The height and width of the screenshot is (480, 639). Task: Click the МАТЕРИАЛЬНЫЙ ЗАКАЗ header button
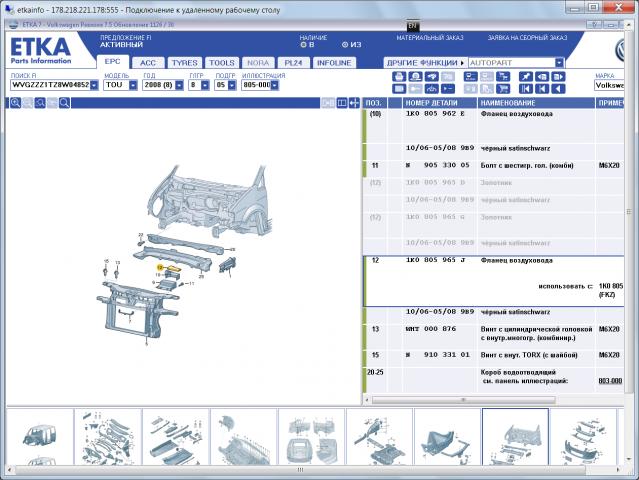click(x=430, y=37)
